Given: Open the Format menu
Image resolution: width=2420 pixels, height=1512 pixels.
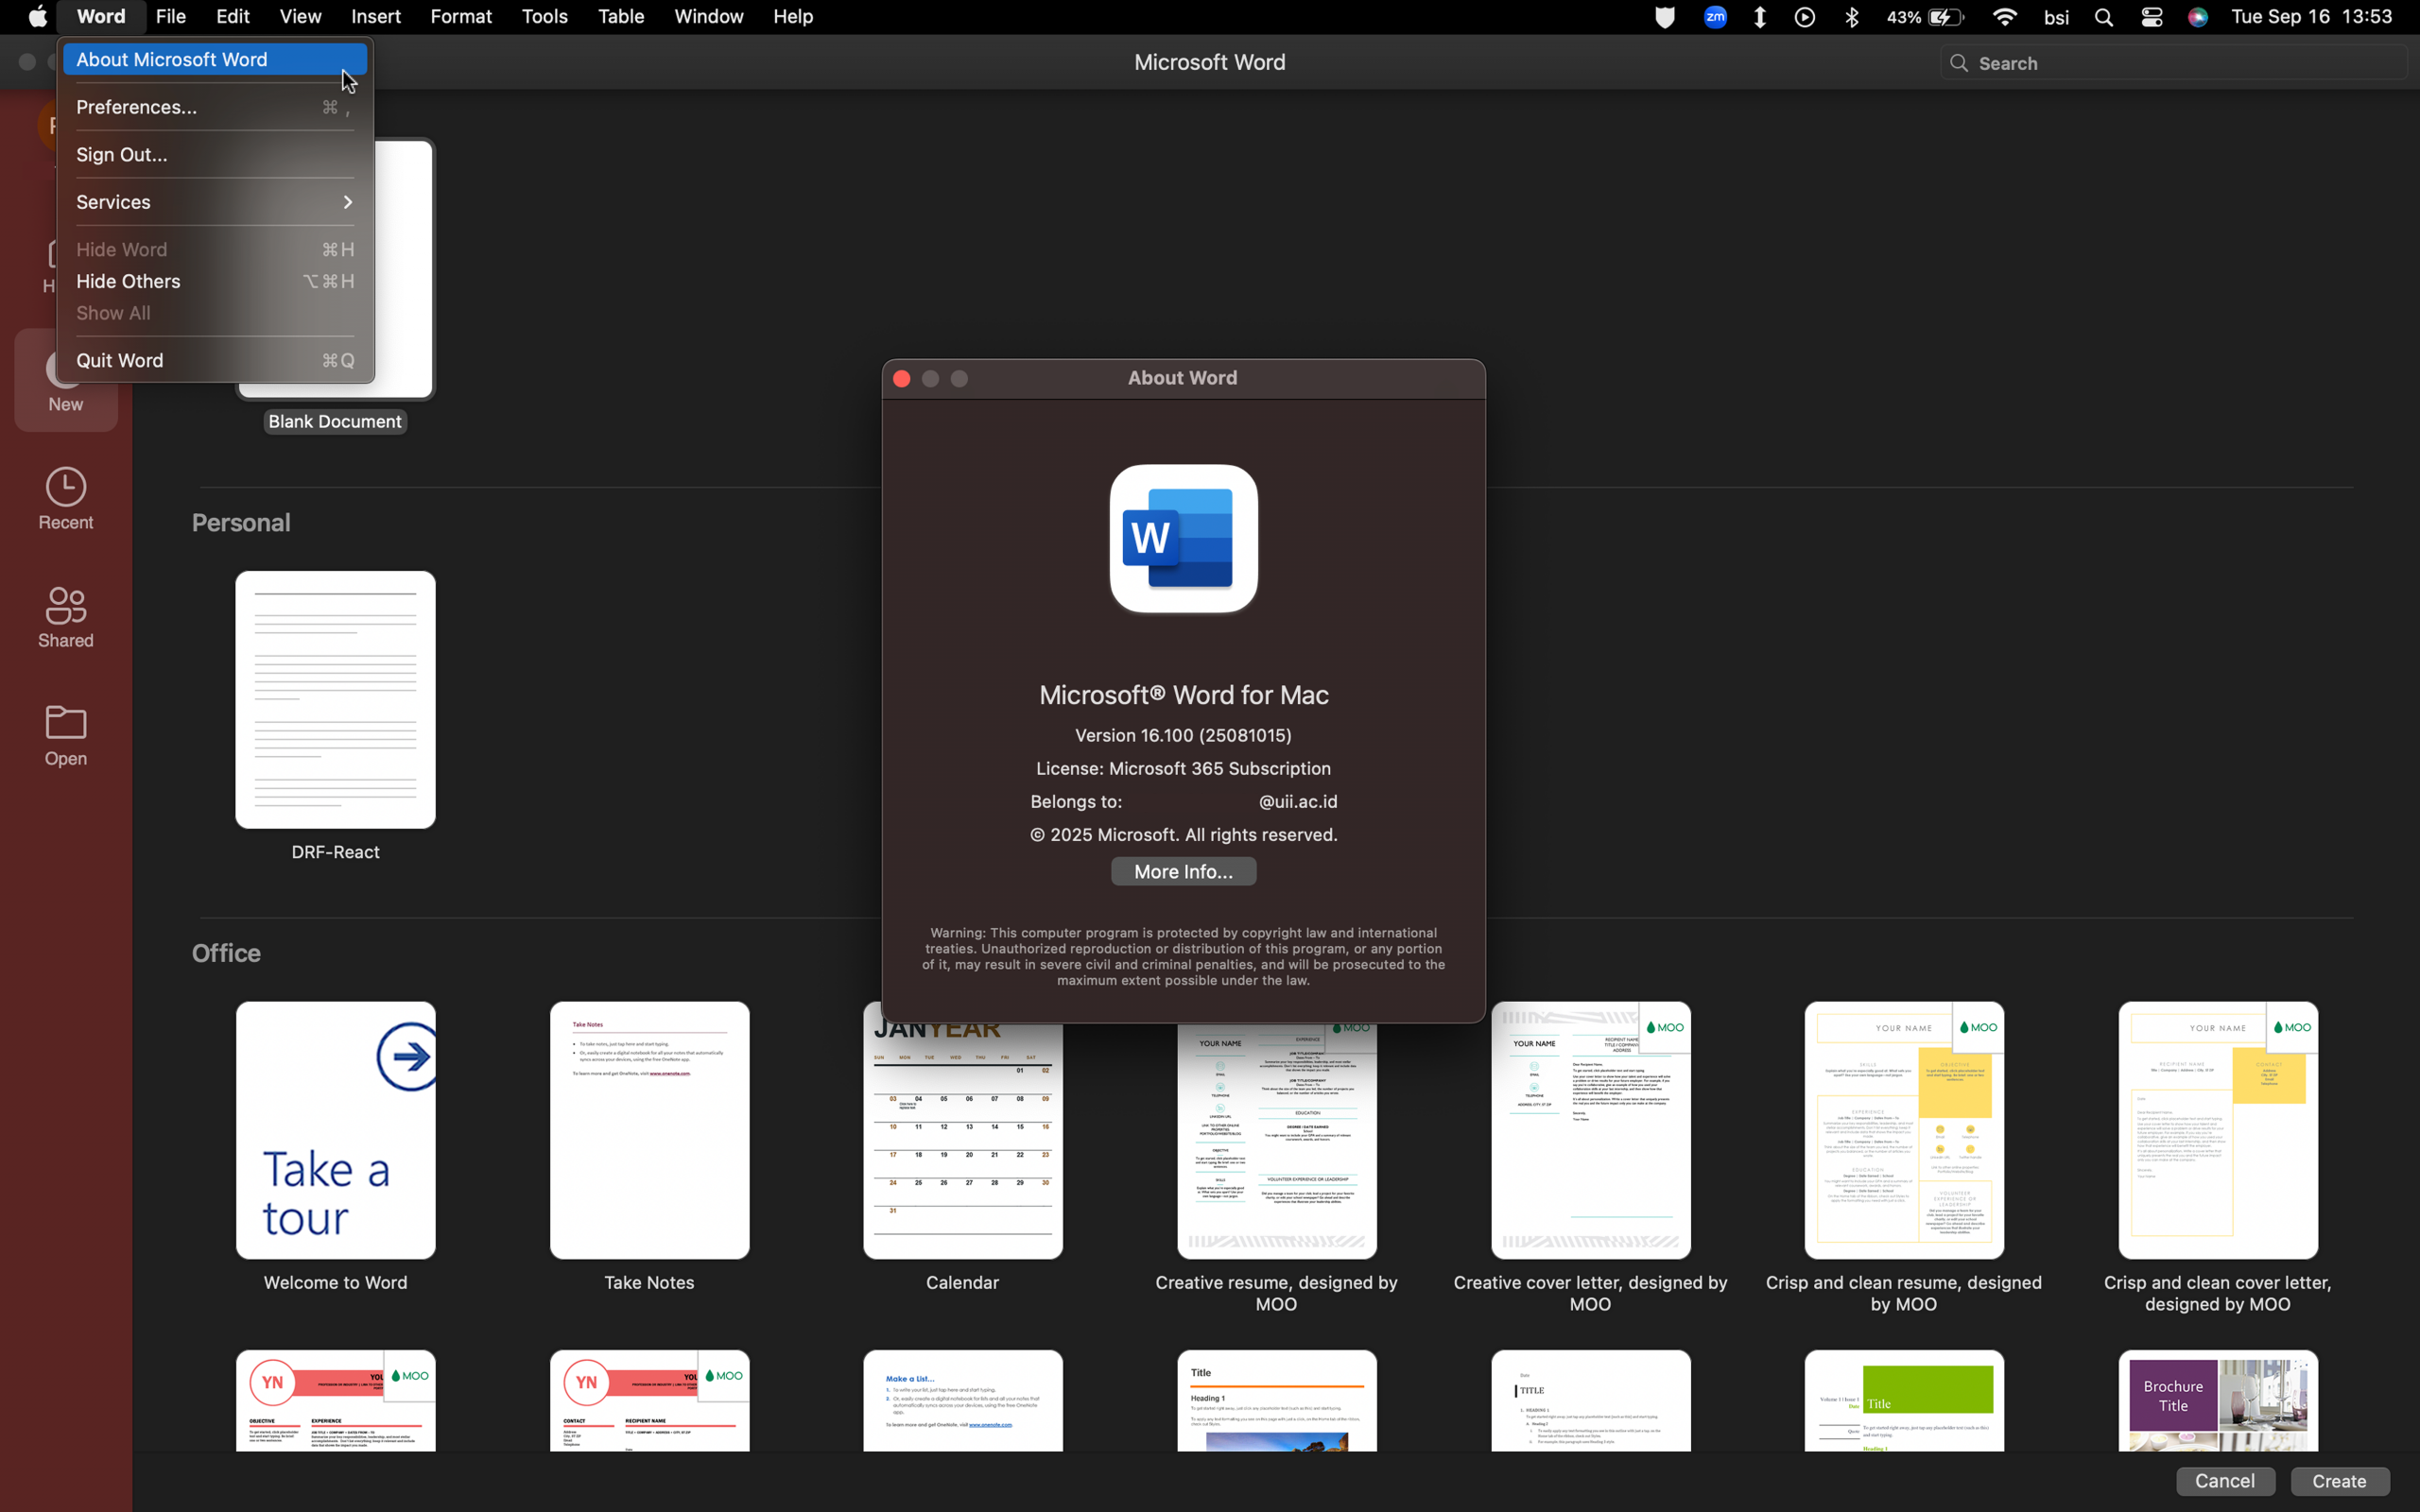Looking at the screenshot, I should (x=461, y=17).
